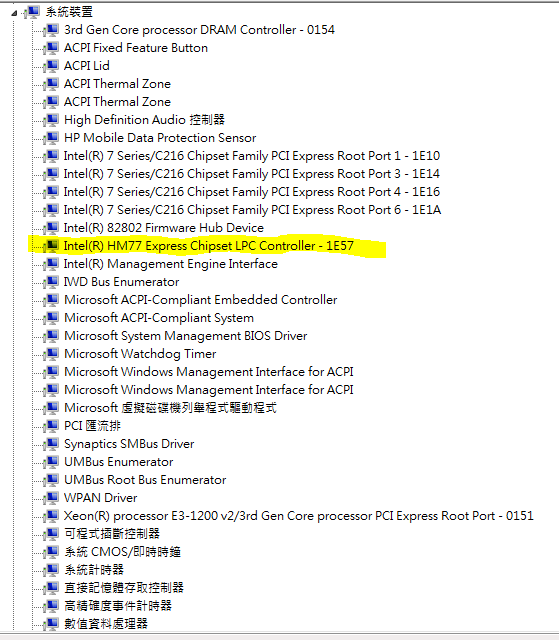The image size is (559, 640).
Task: Select Microsoft 虛擬磁碟機列舉程式驅動程式 entry
Action: pos(170,407)
